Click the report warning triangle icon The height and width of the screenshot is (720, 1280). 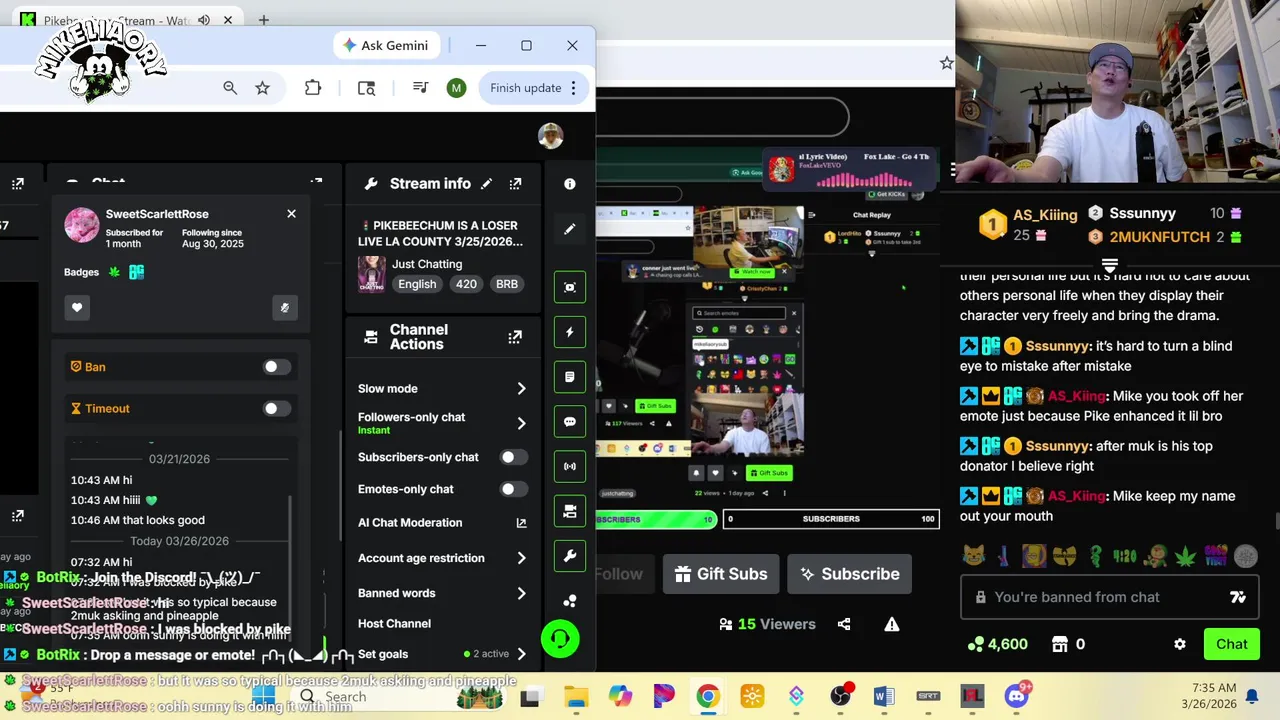pyautogui.click(x=891, y=624)
